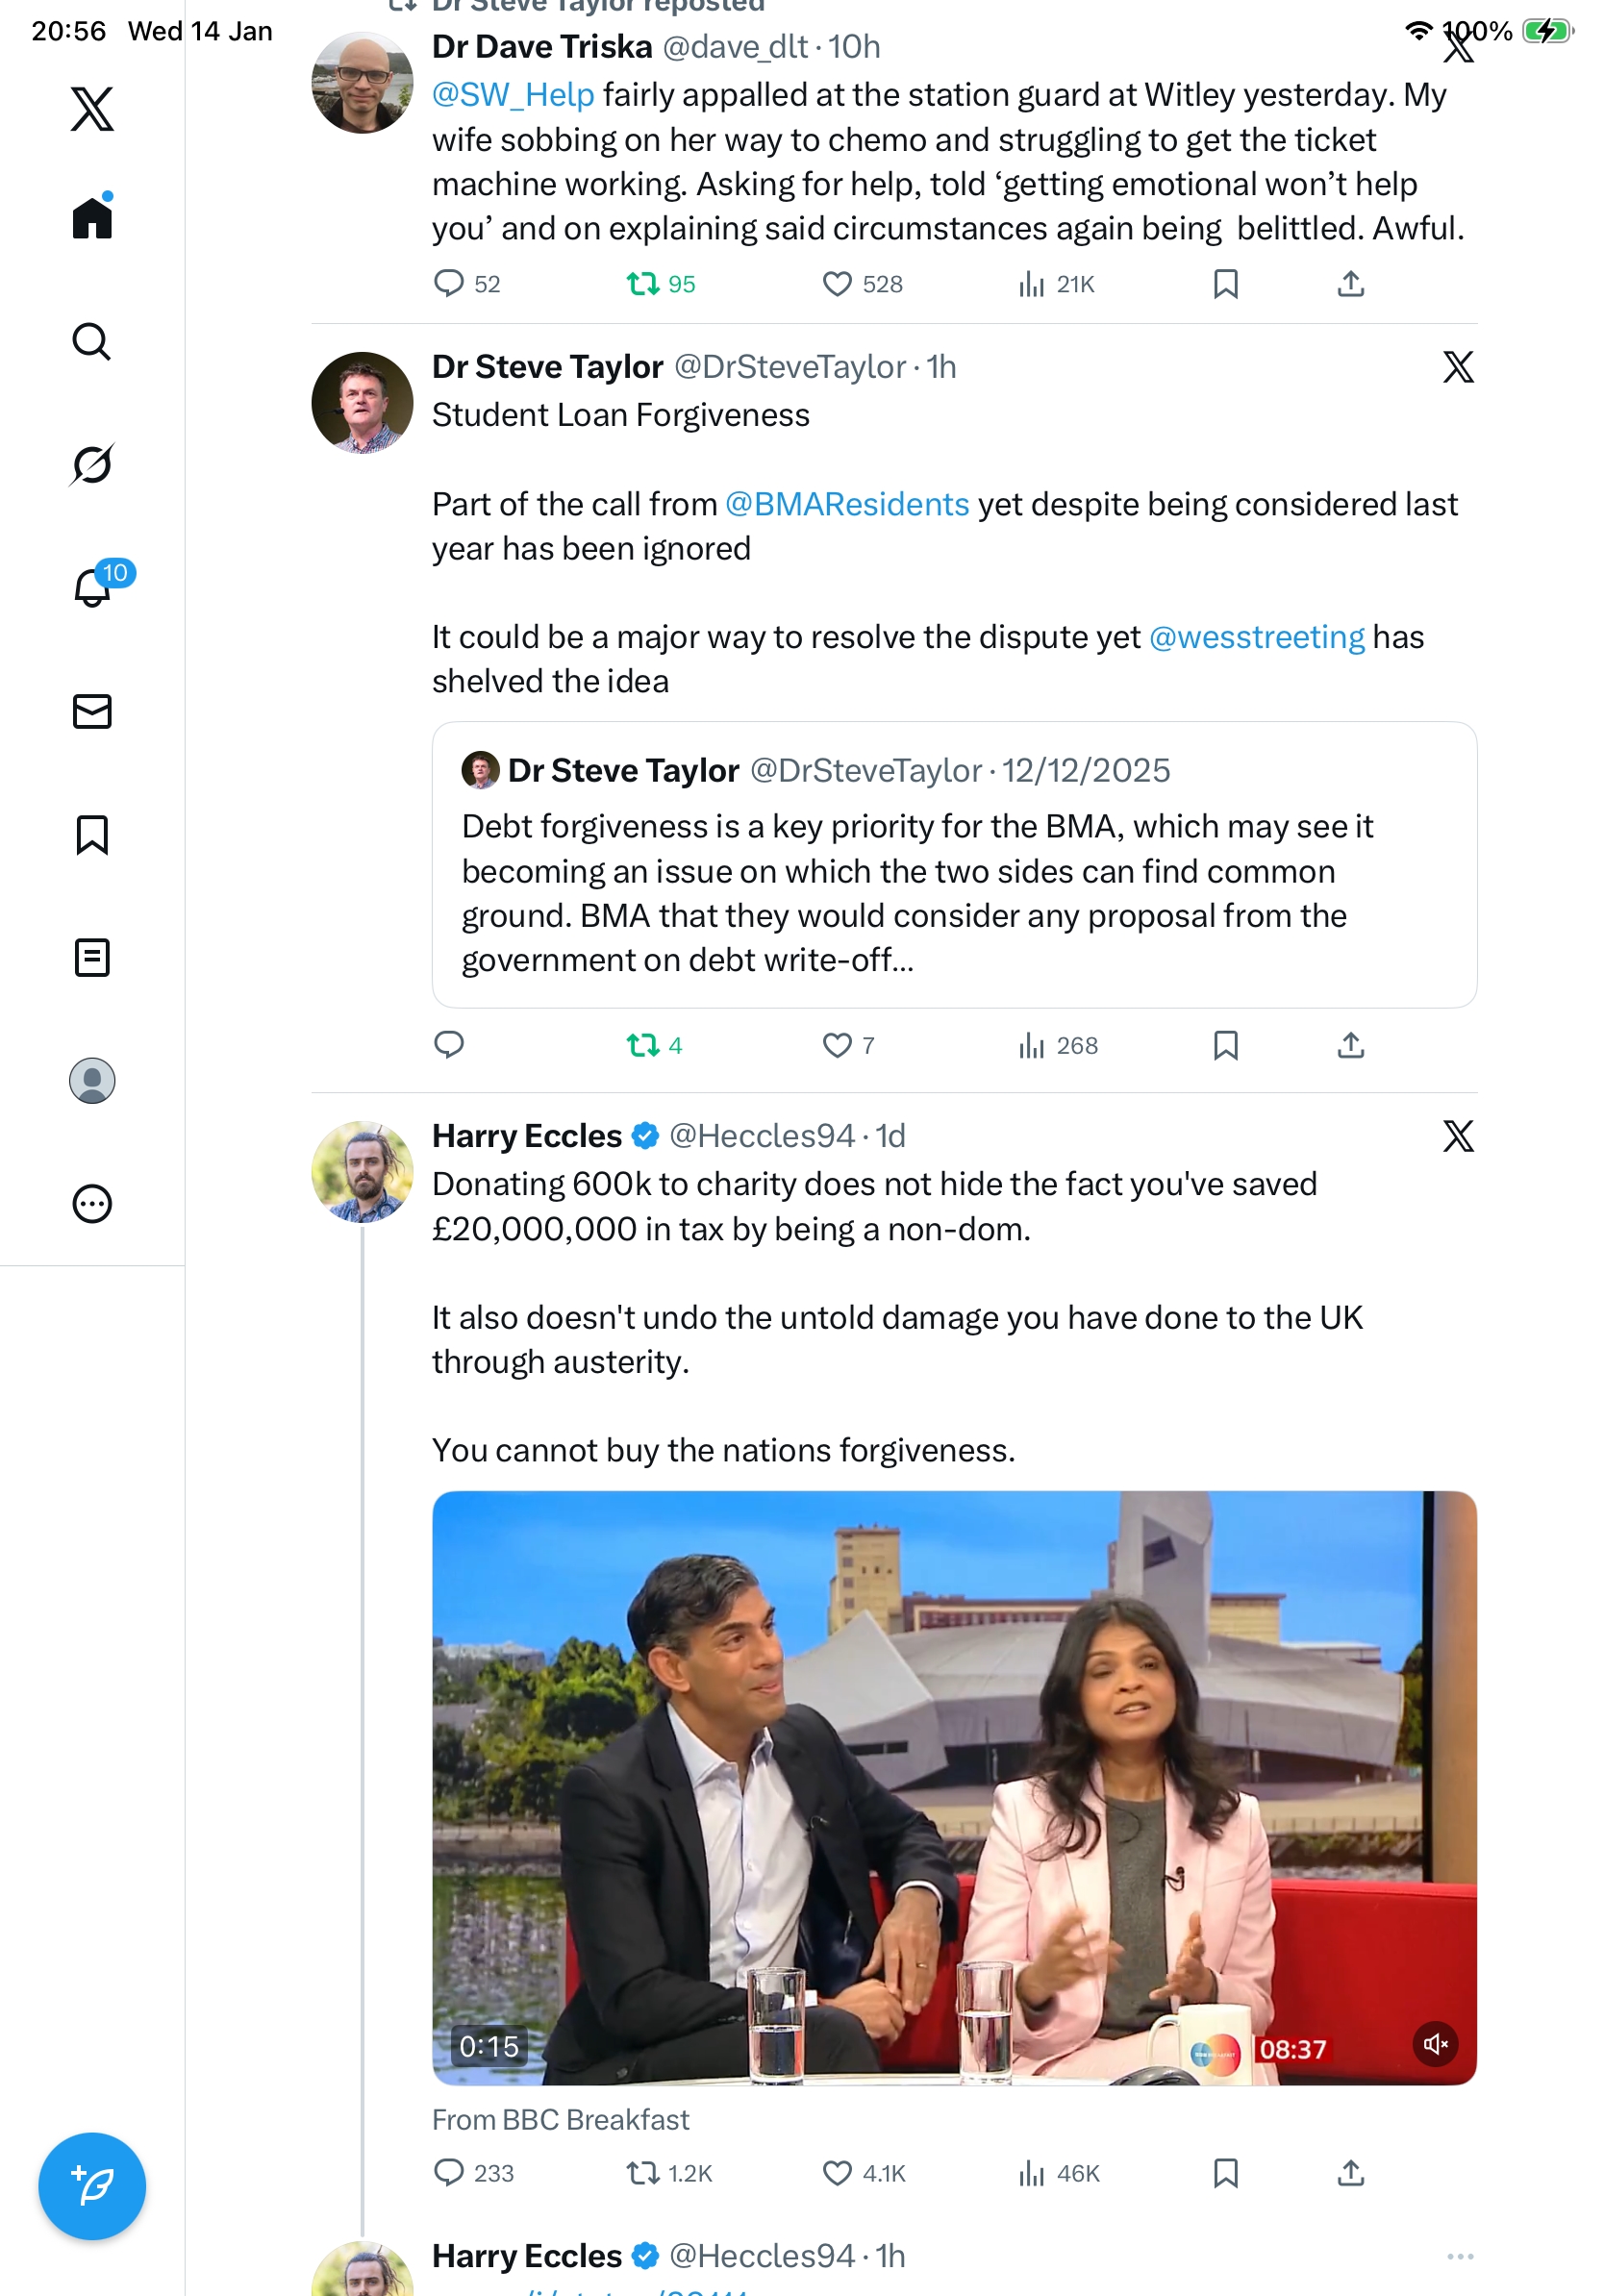Unmute the BBC Breakfast video
1604x2296 pixels.
[x=1435, y=2044]
